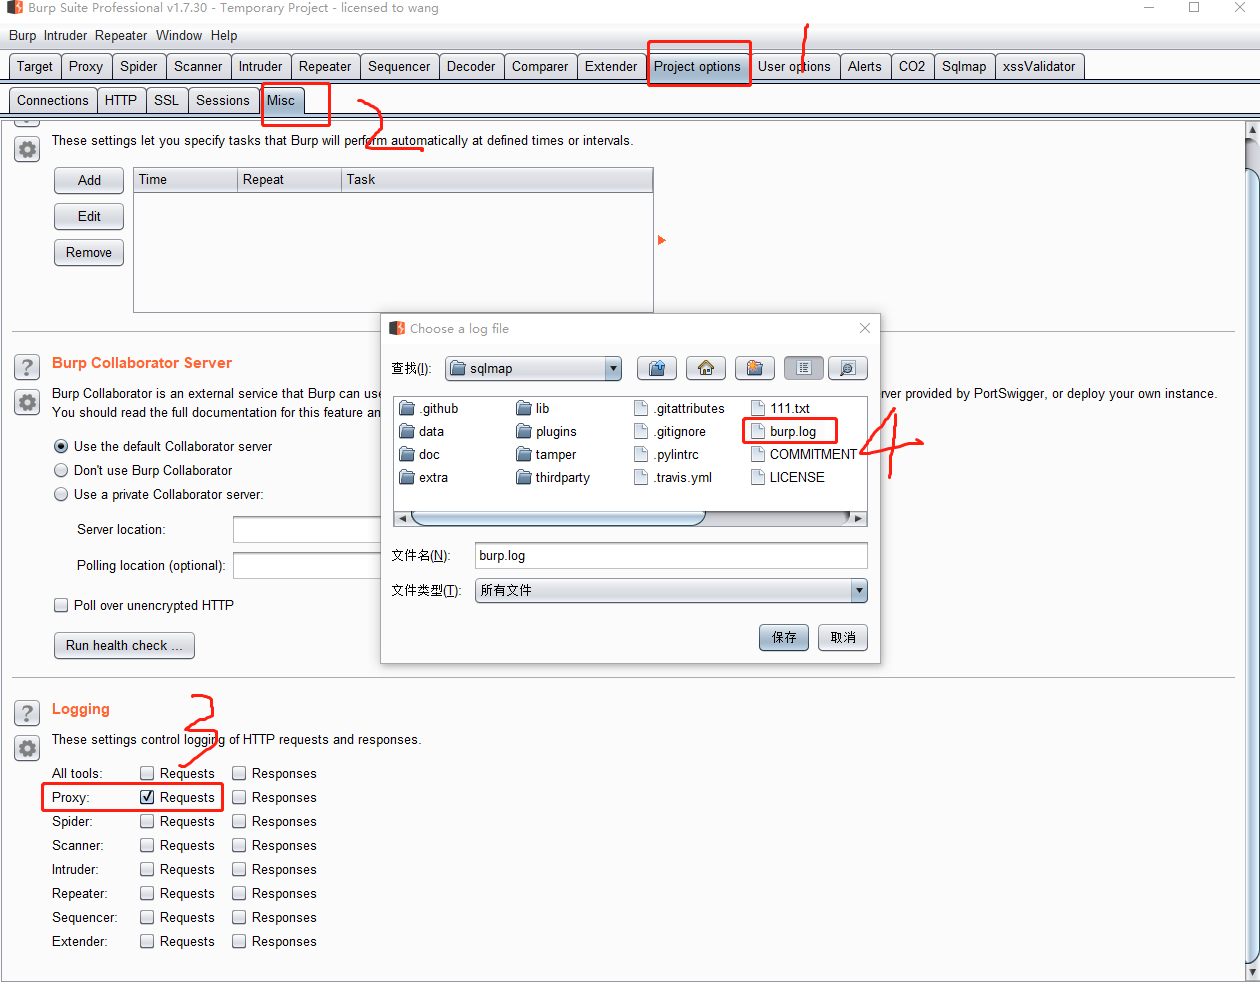
Task: Click the file name field containing burp.log
Action: (671, 555)
